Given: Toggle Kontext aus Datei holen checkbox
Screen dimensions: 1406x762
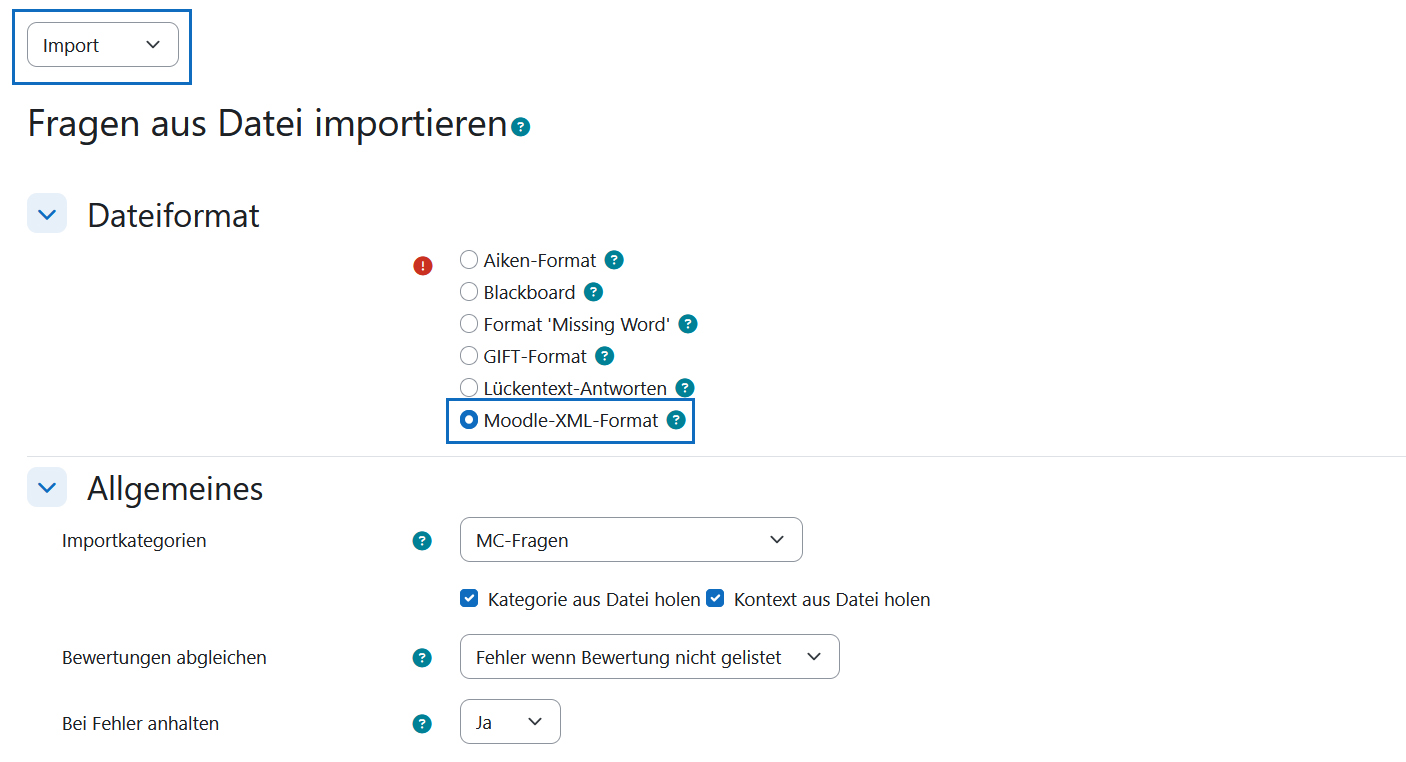Looking at the screenshot, I should coord(715,599).
